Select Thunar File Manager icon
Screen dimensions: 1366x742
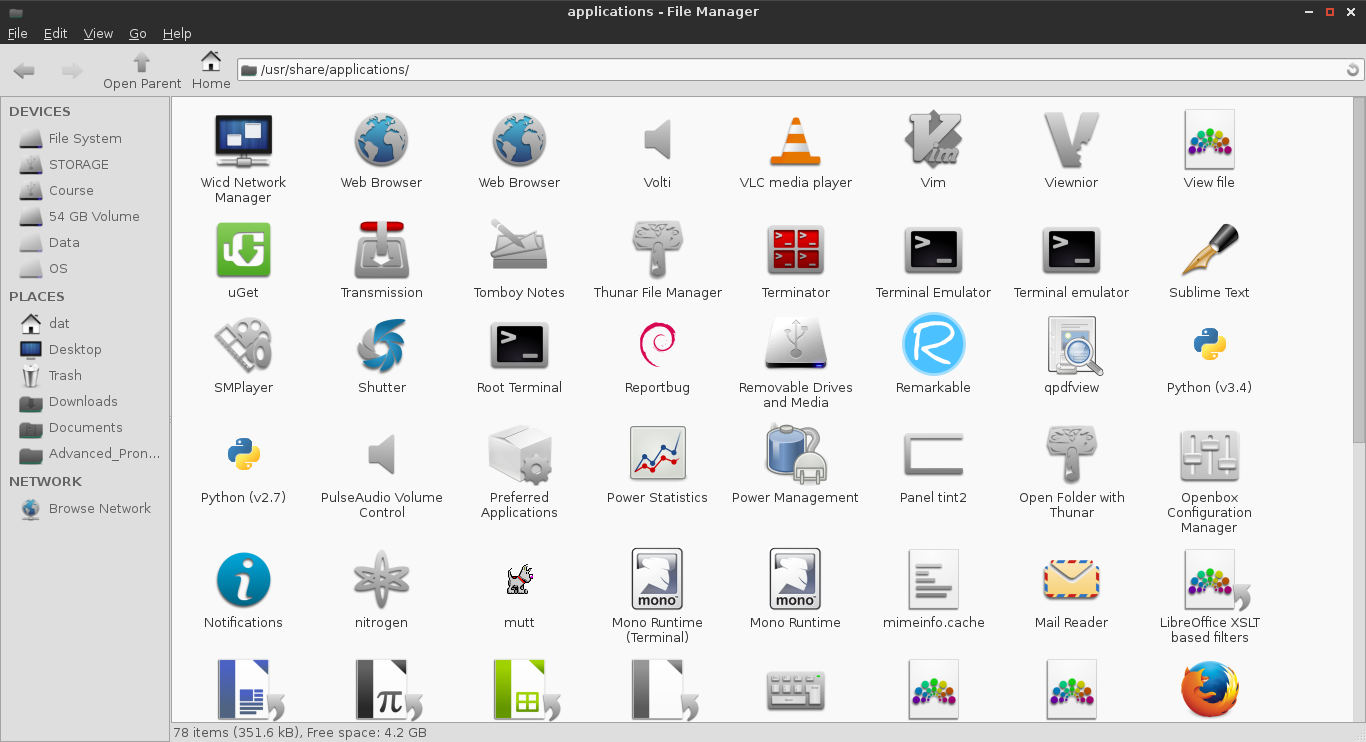657,250
